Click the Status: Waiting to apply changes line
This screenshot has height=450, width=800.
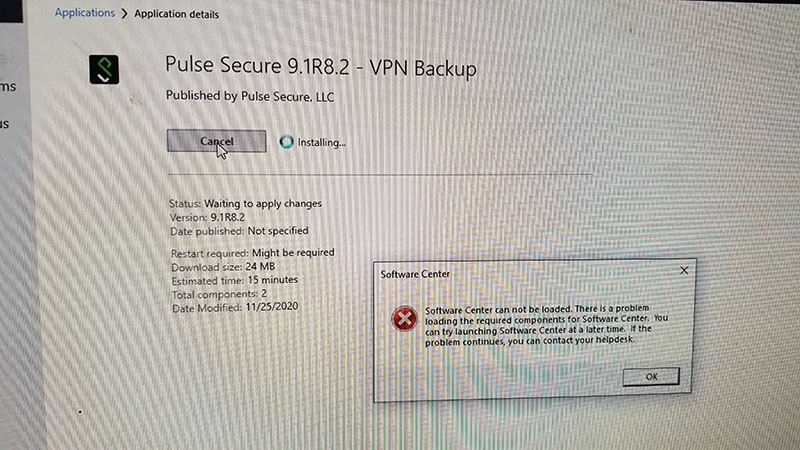(245, 203)
